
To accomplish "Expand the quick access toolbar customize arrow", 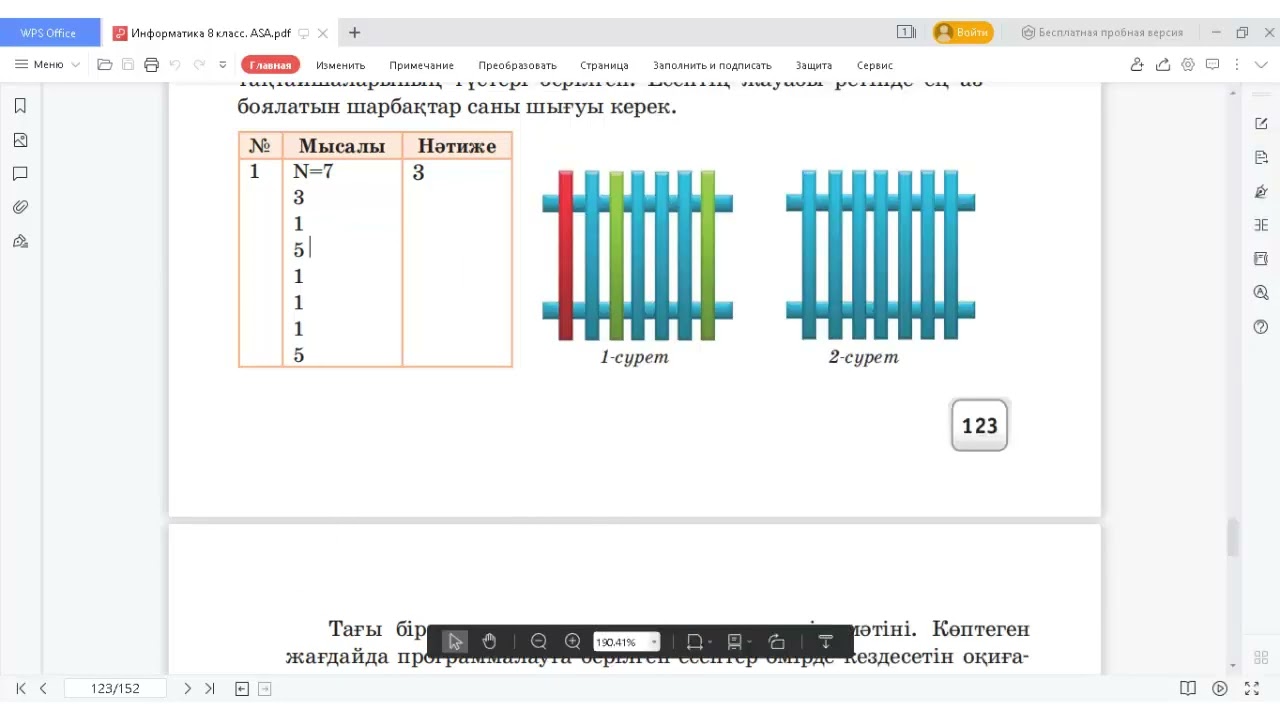I will point(222,65).
